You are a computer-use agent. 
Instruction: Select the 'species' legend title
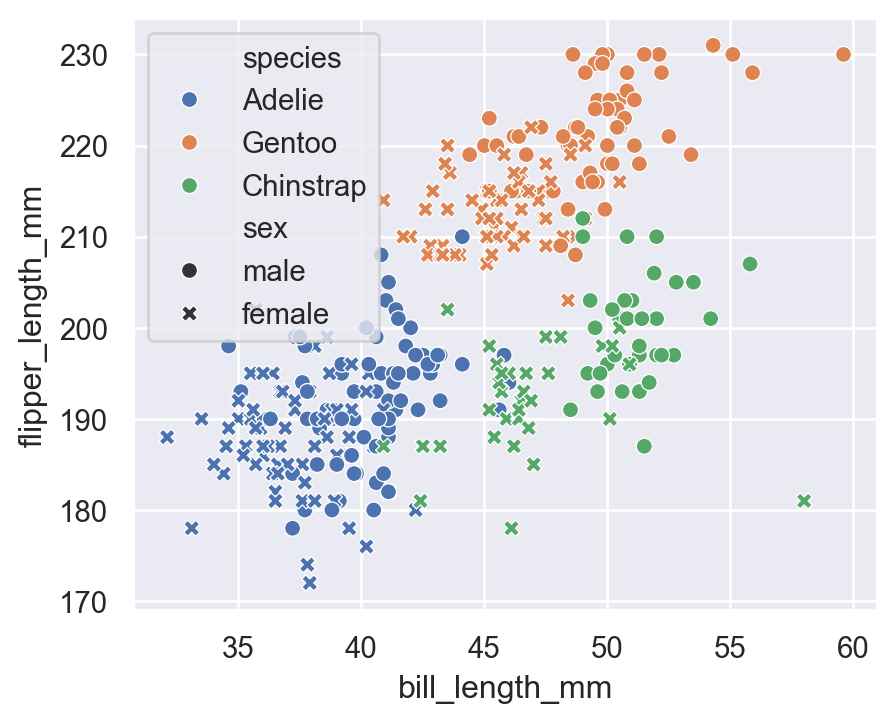(x=292, y=58)
